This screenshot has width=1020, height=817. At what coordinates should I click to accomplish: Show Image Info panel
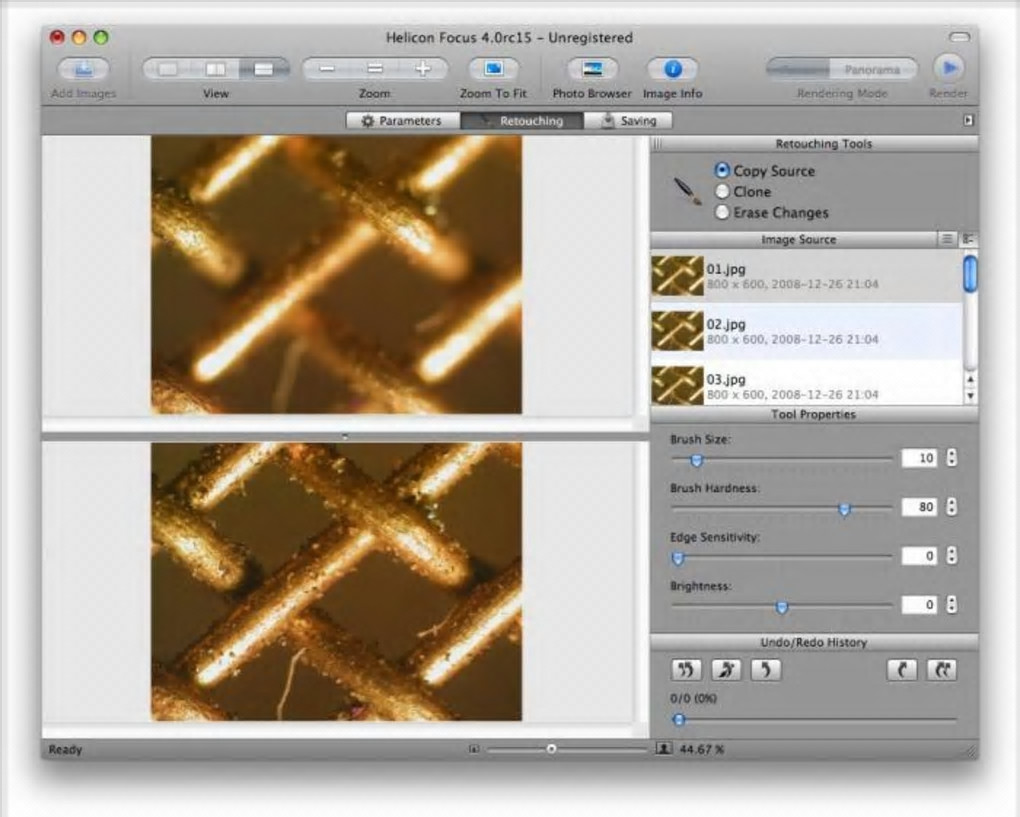(672, 70)
